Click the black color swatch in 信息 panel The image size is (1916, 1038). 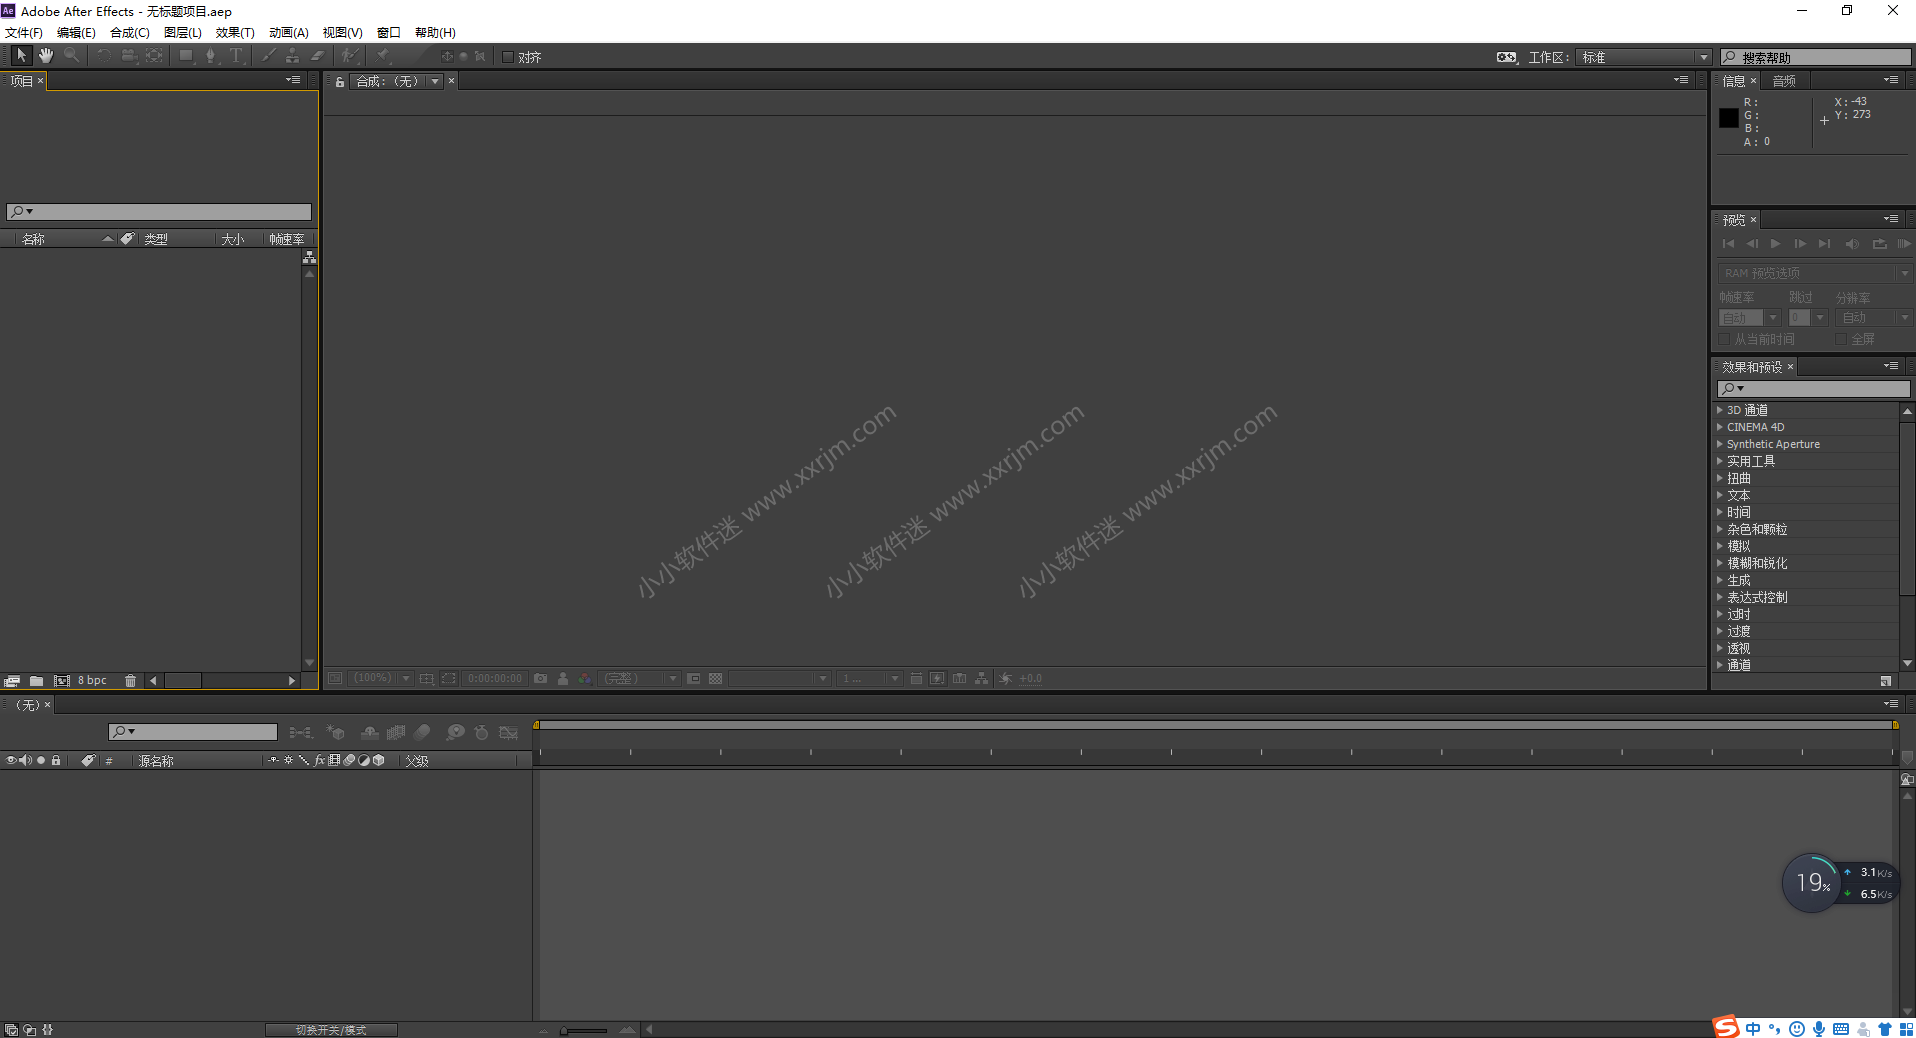coord(1728,117)
